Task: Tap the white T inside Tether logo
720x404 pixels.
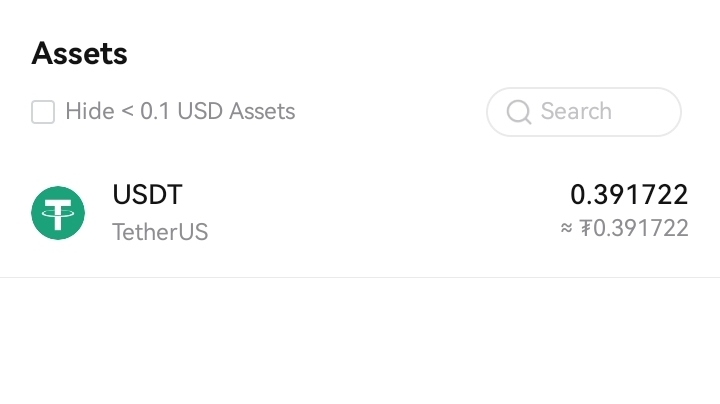Action: pyautogui.click(x=58, y=213)
